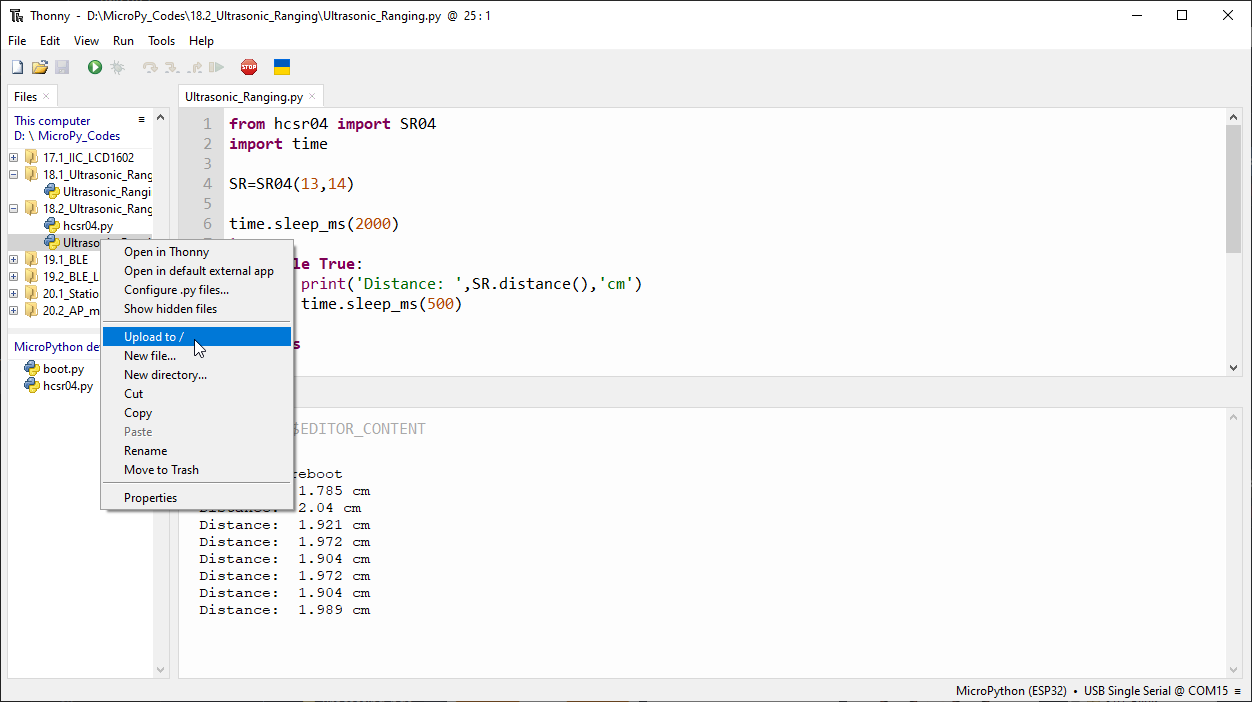
Task: Choose Rename in context menu
Action: click(x=197, y=451)
